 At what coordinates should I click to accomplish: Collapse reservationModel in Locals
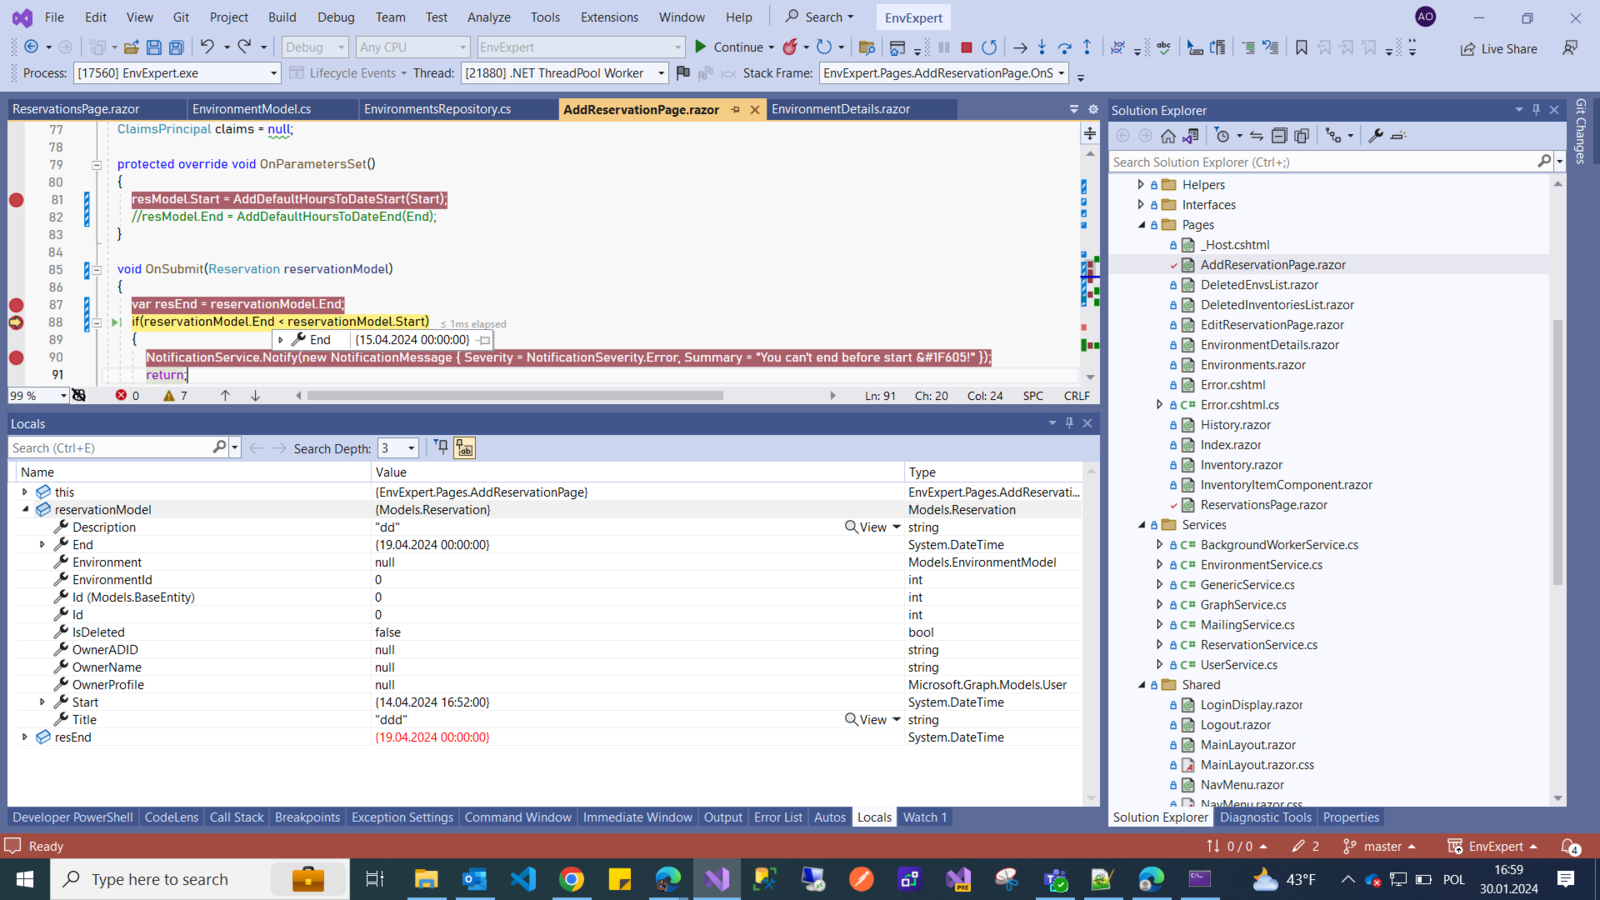pos(25,510)
